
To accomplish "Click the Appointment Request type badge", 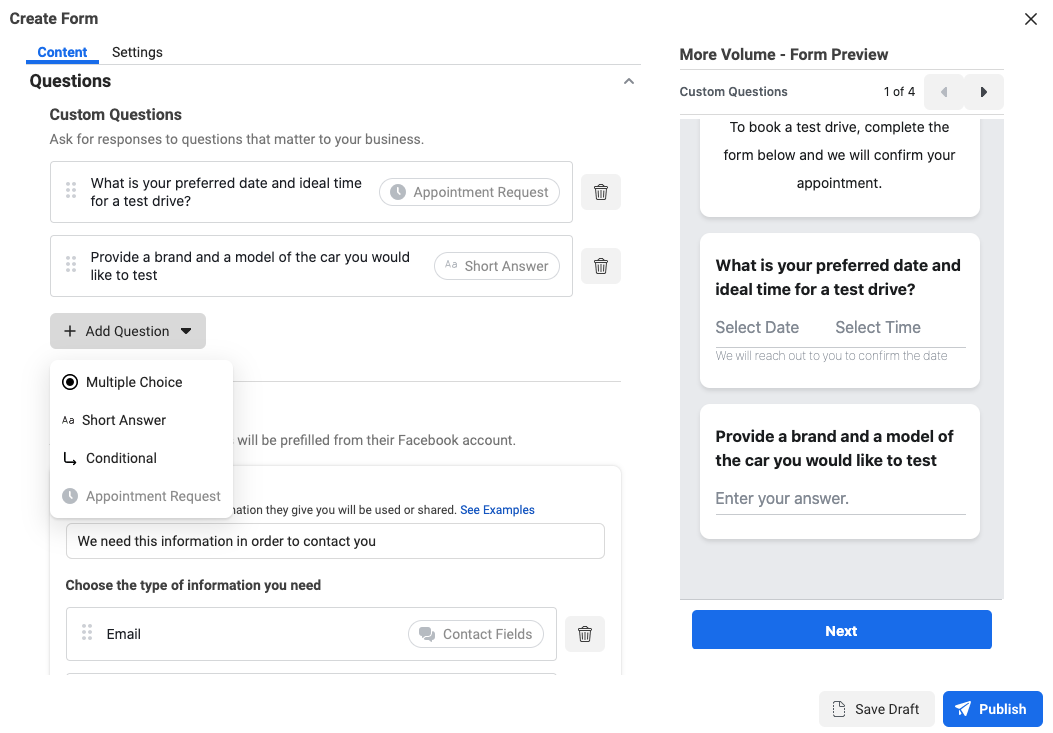I will pos(469,192).
